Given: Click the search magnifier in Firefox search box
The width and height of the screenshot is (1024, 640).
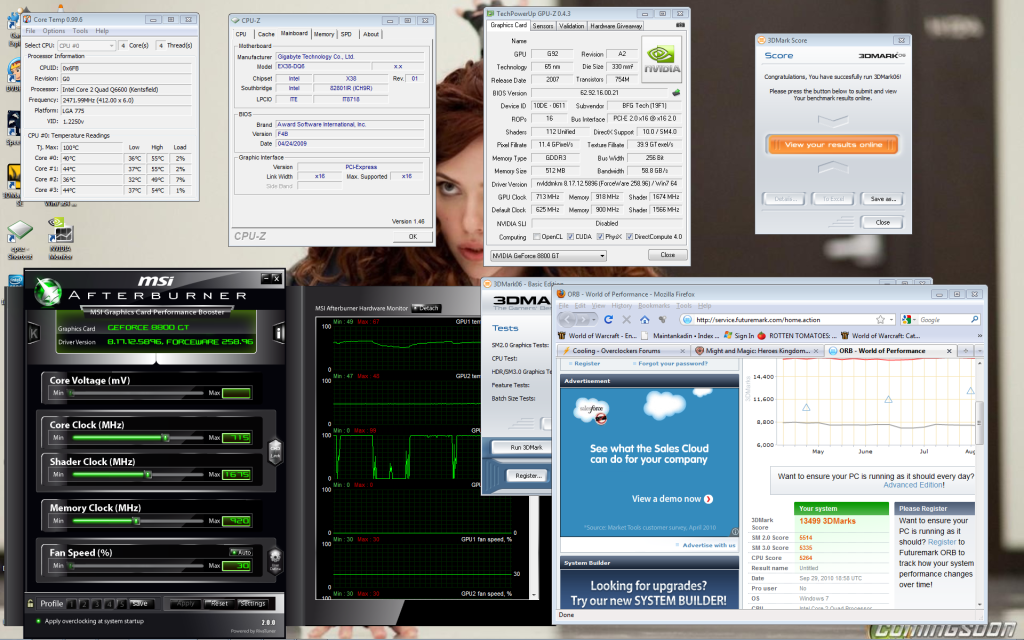Looking at the screenshot, I should click(974, 319).
